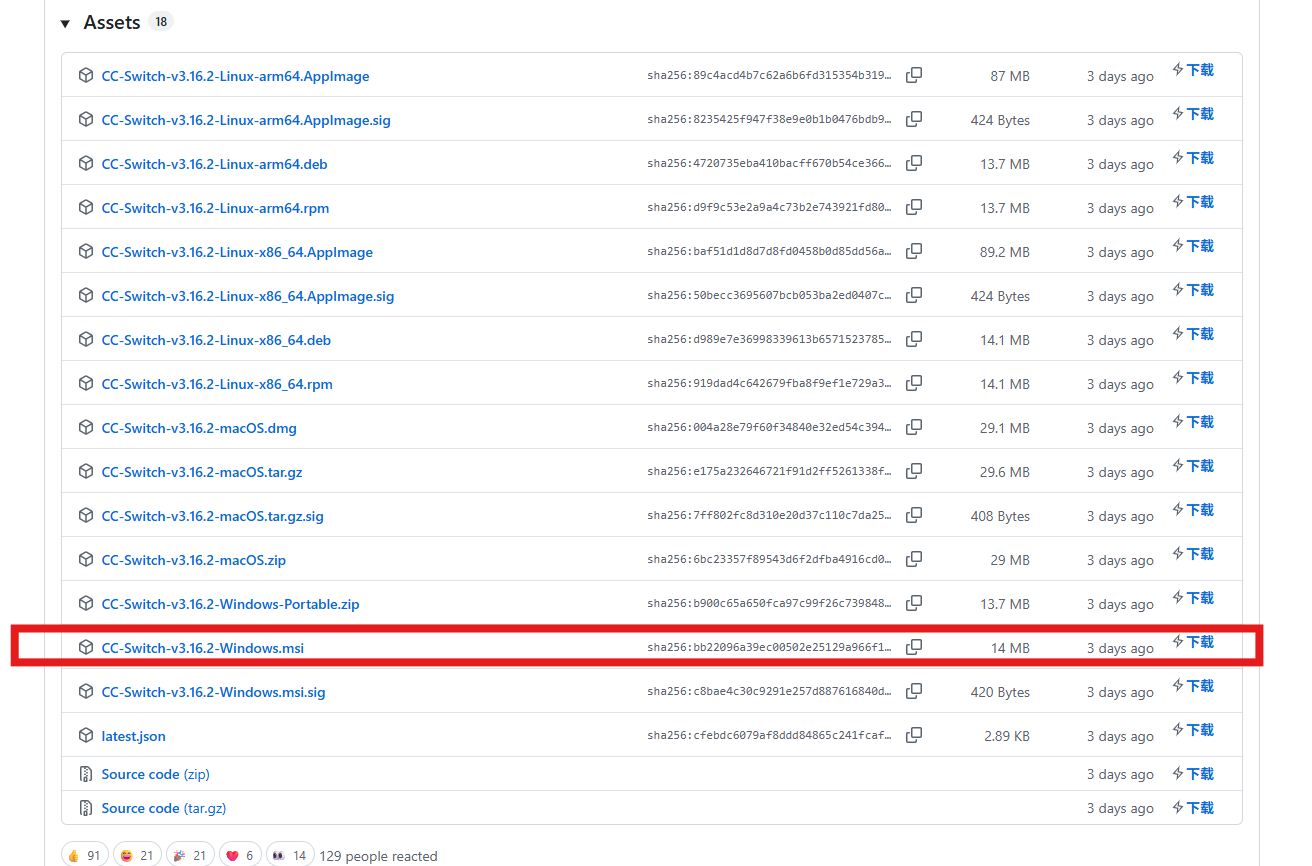Click the '2.89 KB' size of latest.json

pos(1007,736)
